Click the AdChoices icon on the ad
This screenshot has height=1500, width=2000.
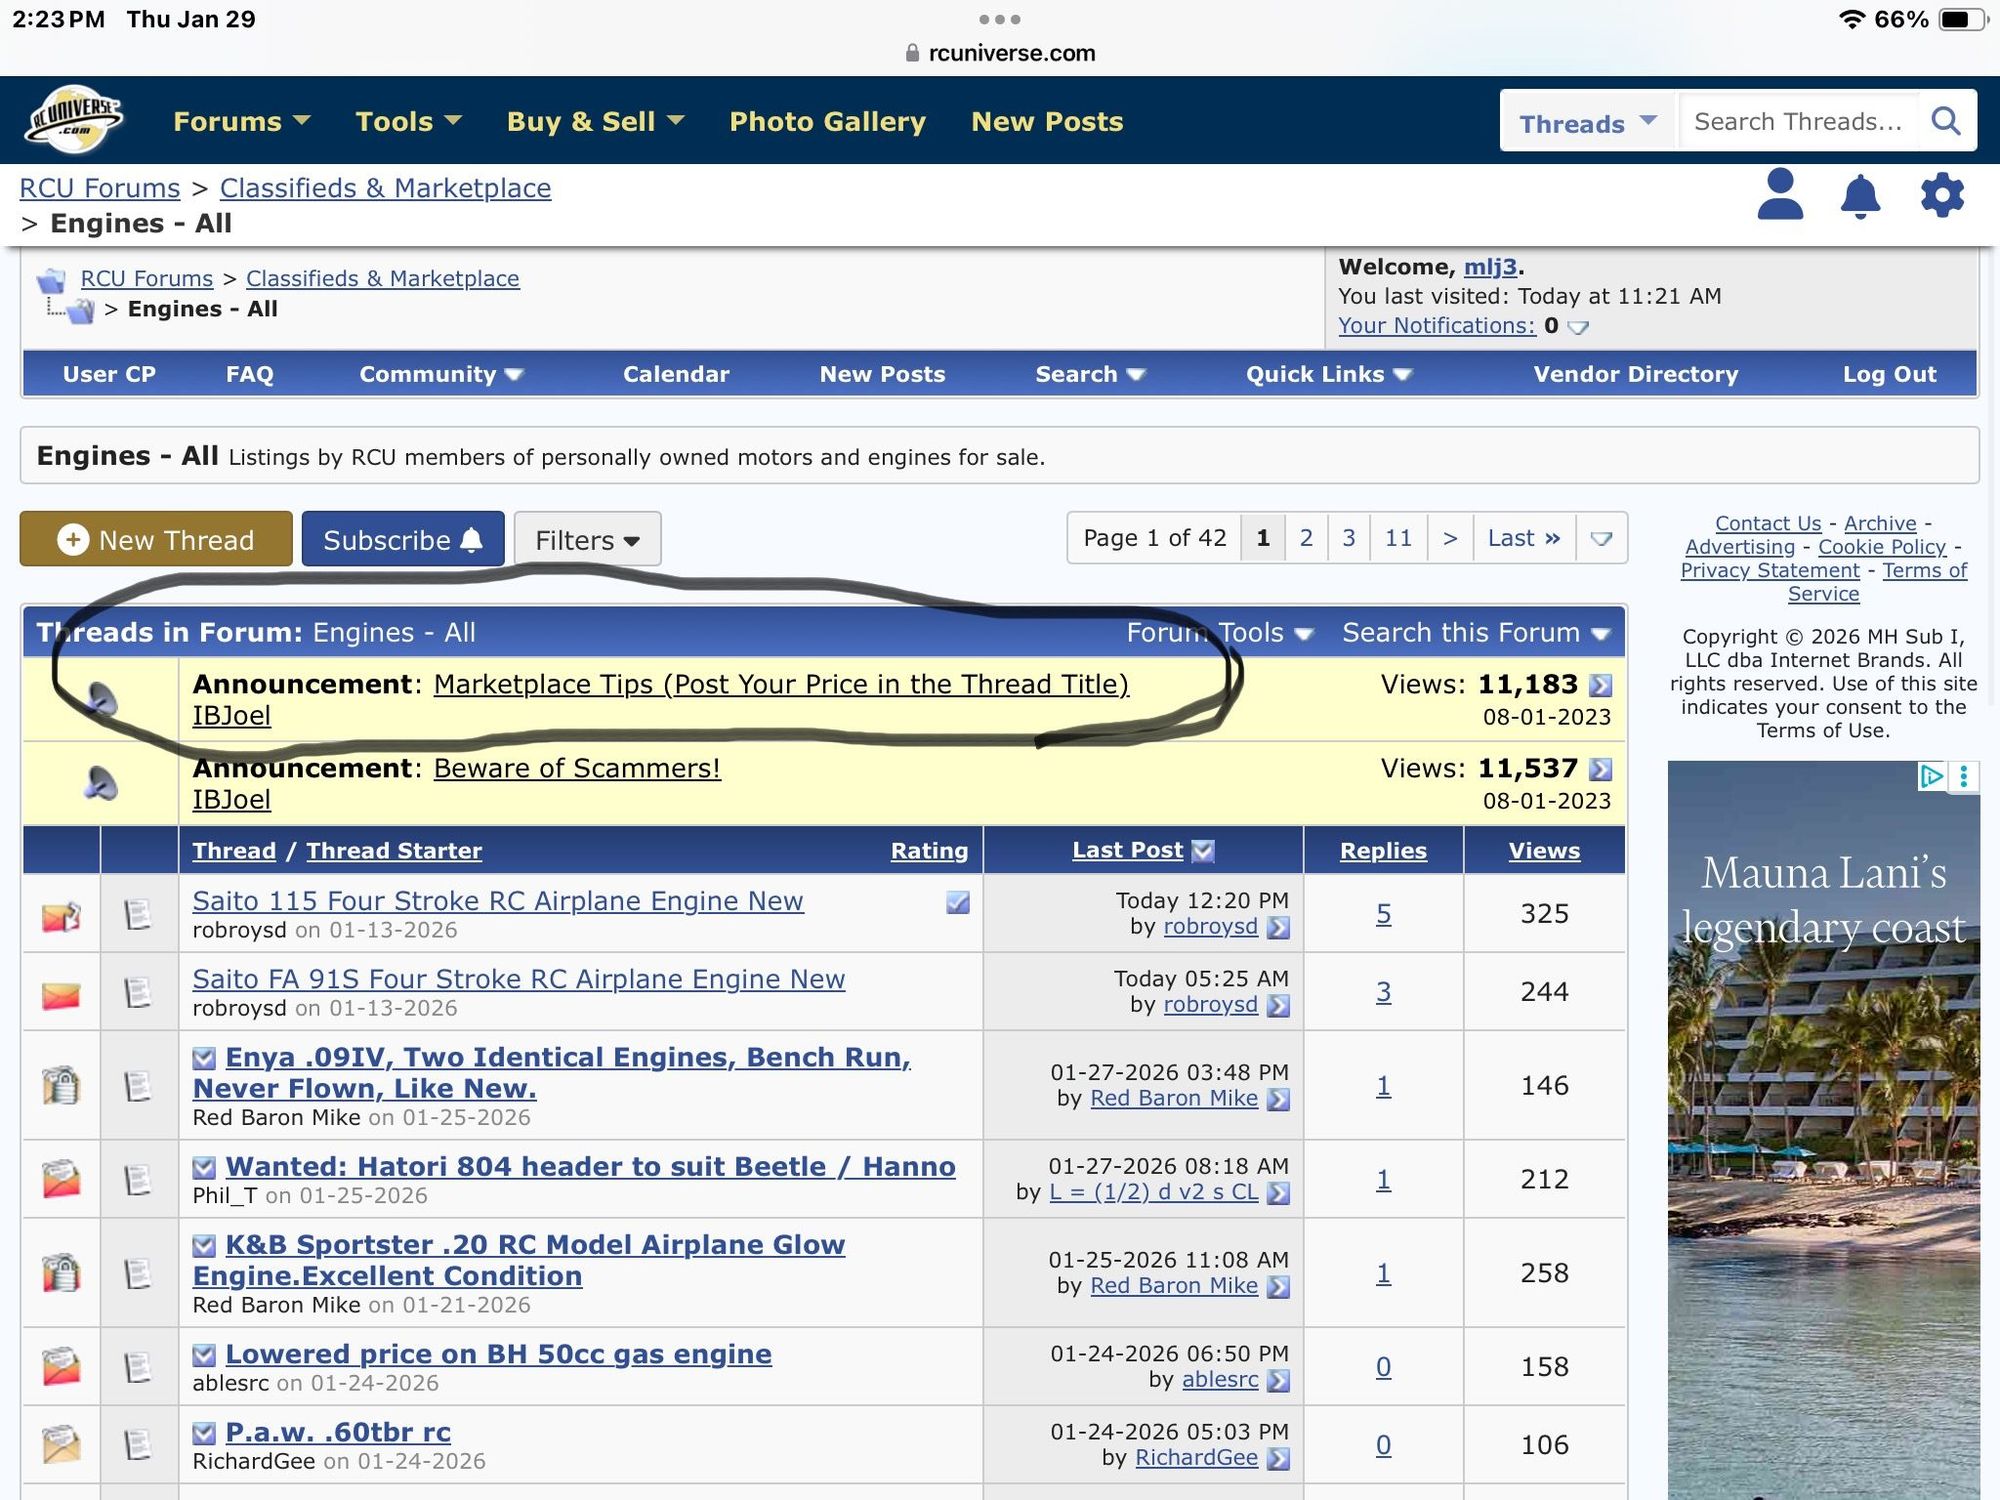(x=1931, y=776)
